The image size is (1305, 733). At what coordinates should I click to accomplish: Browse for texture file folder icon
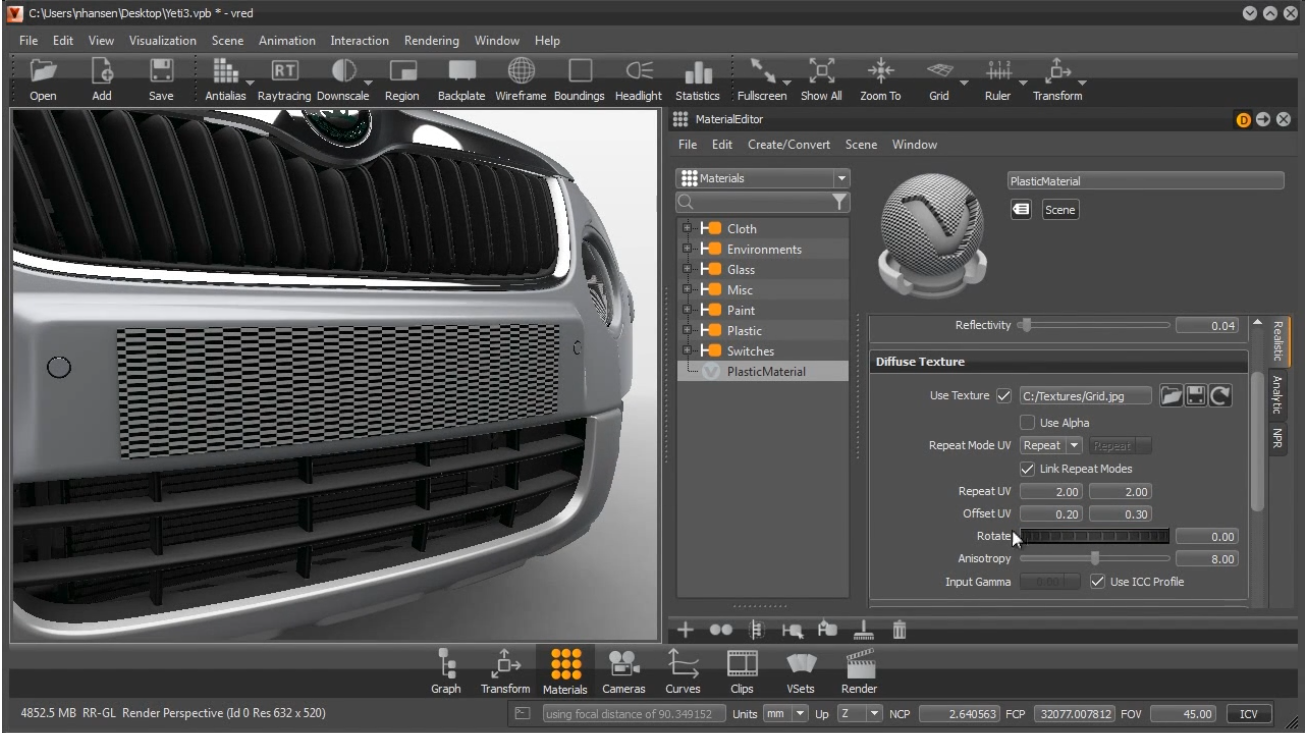tap(1171, 396)
